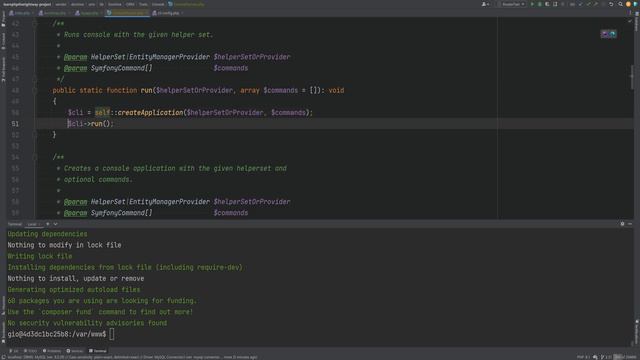This screenshot has height=360, width=640.
Task: Add a new terminal session with plus icon
Action: 48,224
